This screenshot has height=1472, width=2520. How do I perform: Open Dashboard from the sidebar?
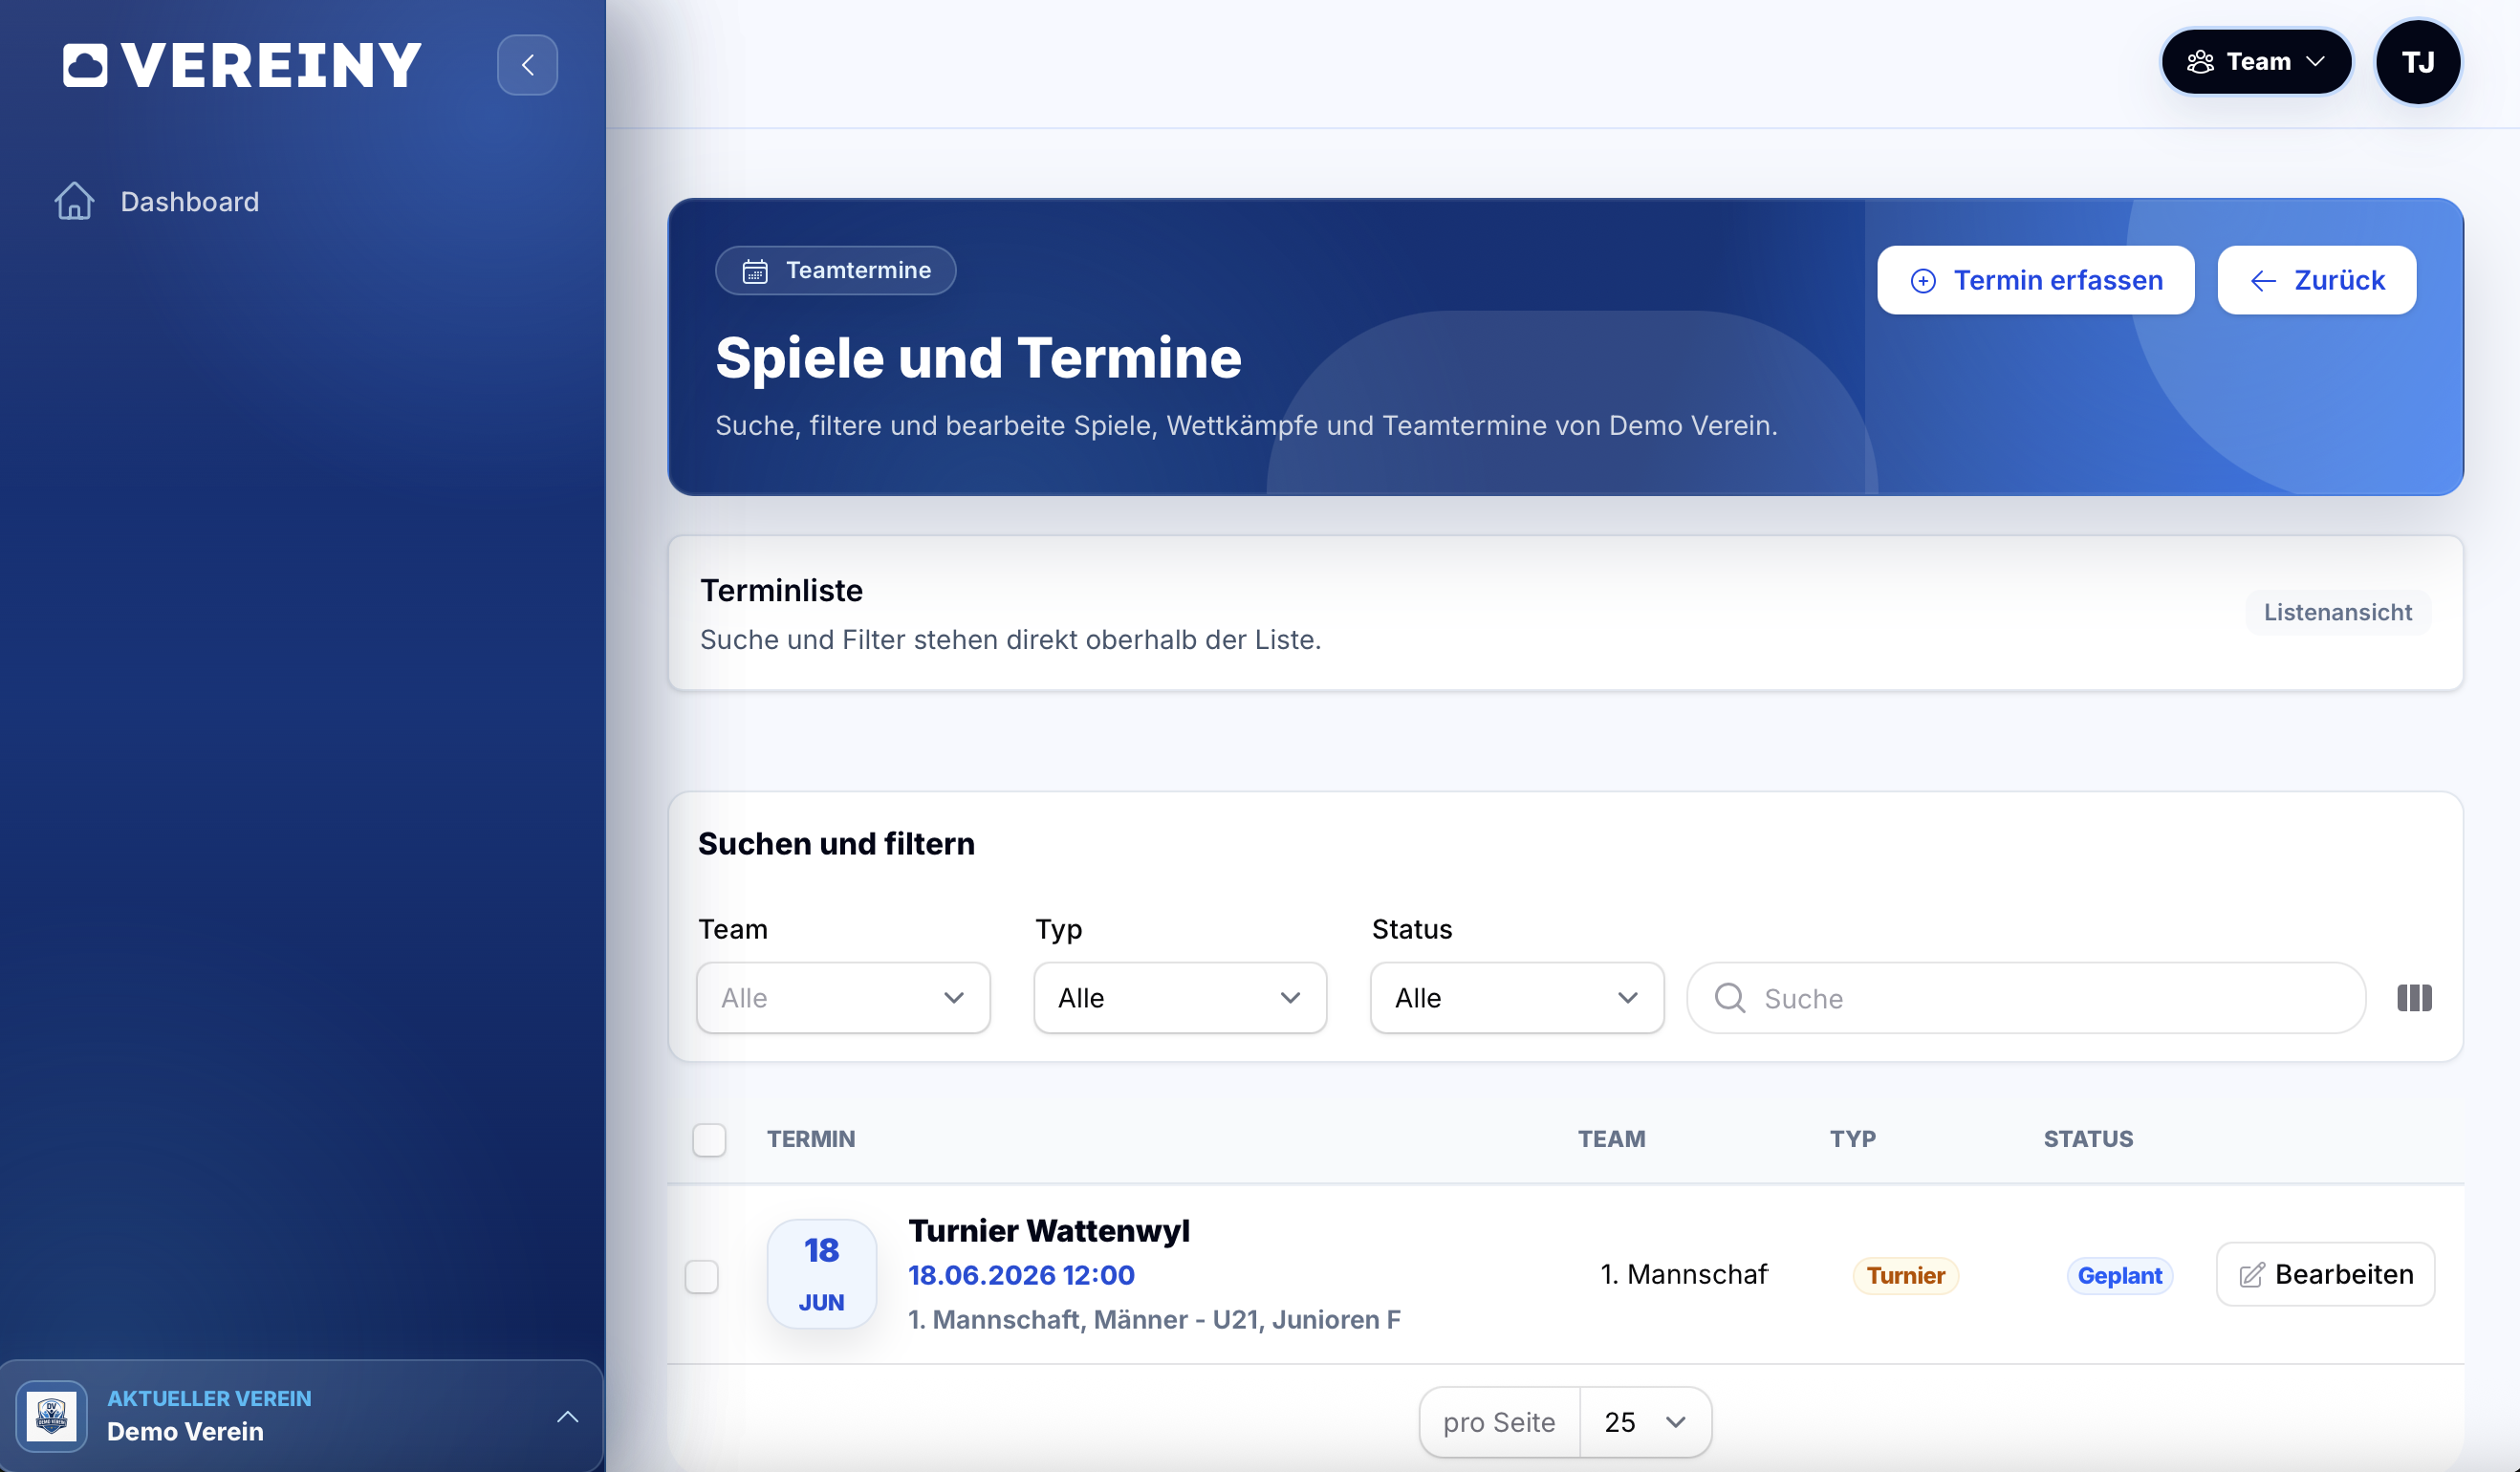tap(189, 202)
